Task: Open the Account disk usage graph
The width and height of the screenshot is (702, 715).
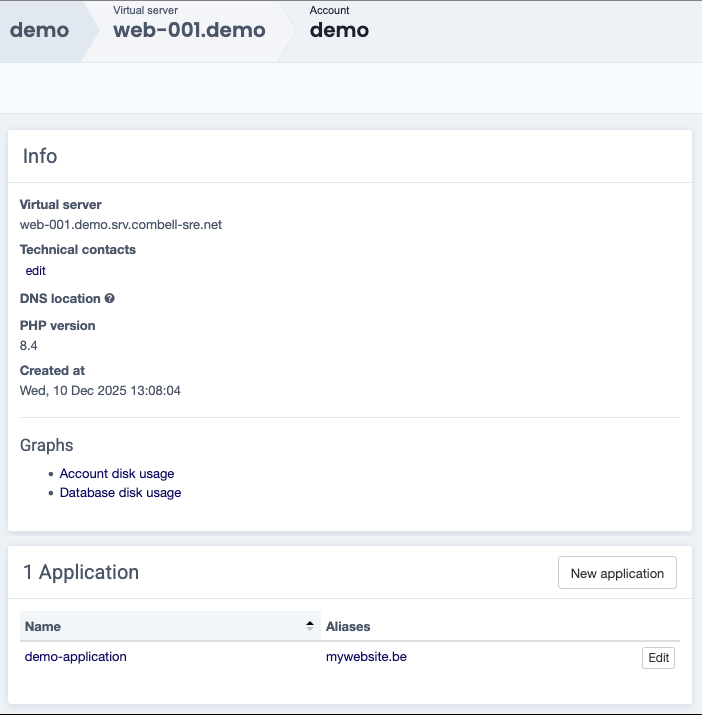Action: (x=117, y=474)
